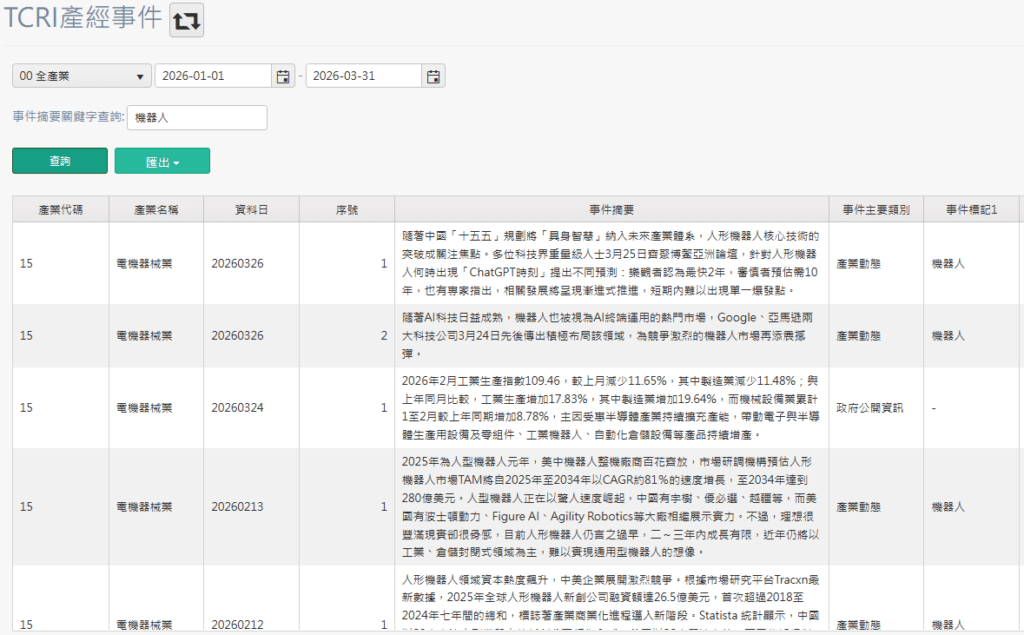Screen dimensions: 1024x635
Task: Sort by the 序號 column header
Action: (x=347, y=210)
